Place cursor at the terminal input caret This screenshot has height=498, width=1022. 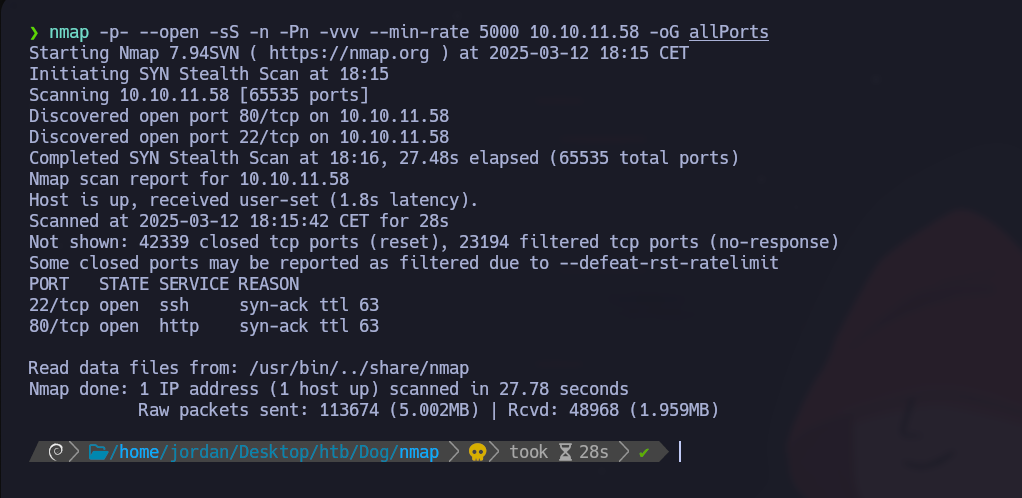click(x=680, y=453)
